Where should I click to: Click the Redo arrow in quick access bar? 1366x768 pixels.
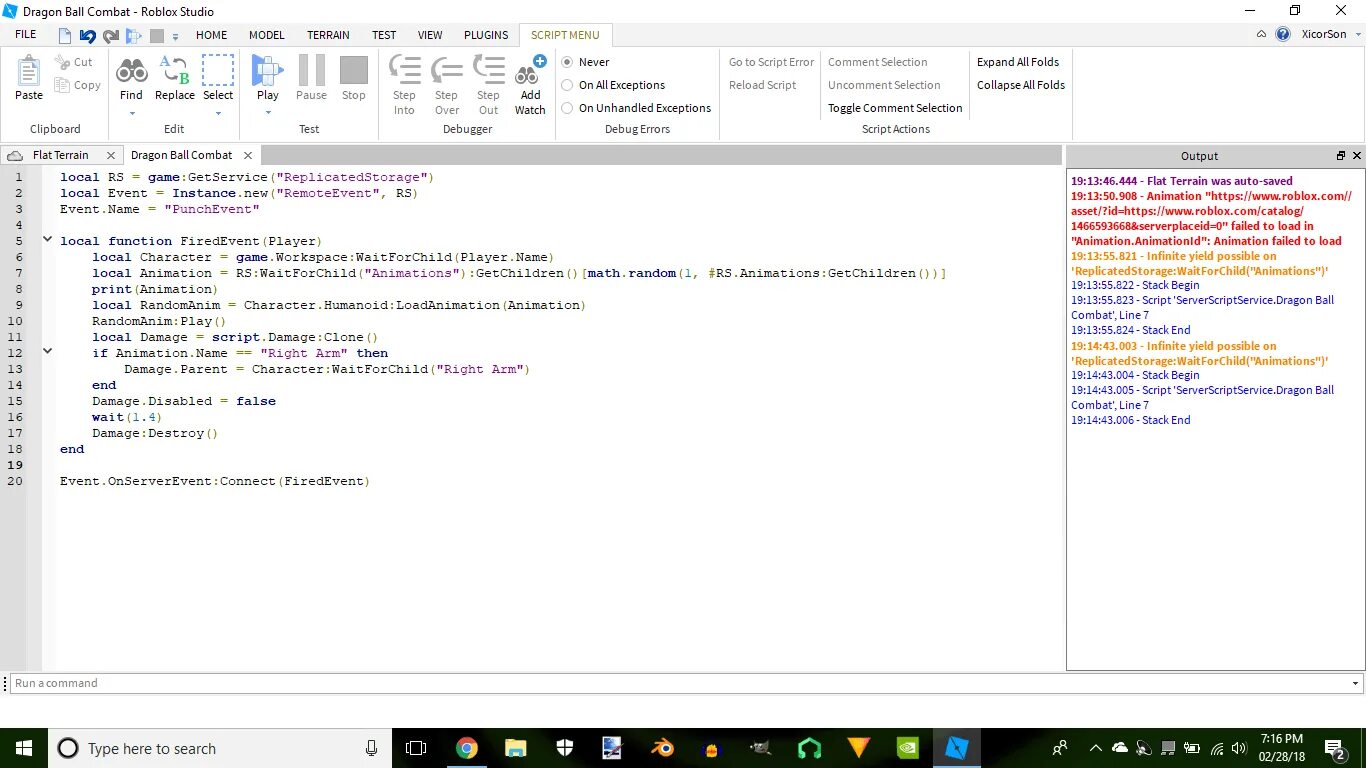tap(111, 35)
